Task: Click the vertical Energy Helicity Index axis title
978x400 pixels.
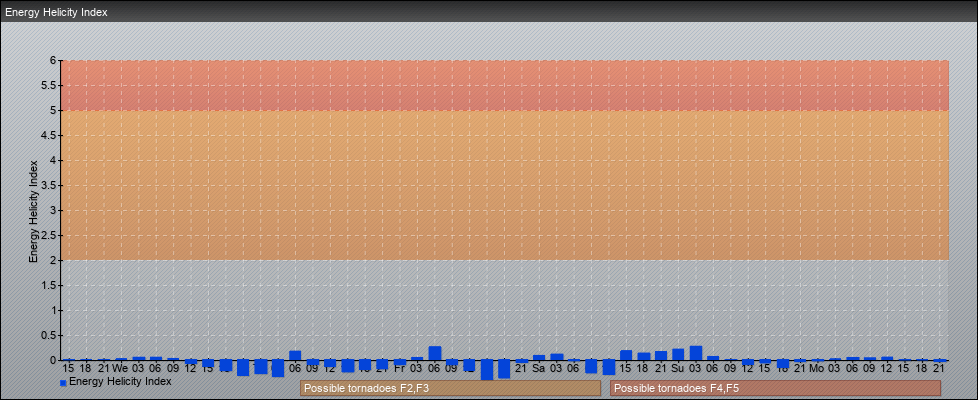Action: 34,212
